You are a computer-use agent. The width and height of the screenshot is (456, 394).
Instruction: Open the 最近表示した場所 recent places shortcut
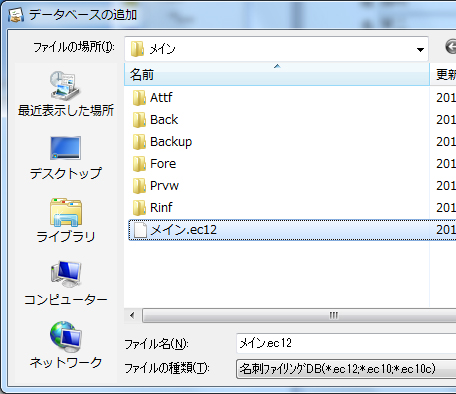66,94
